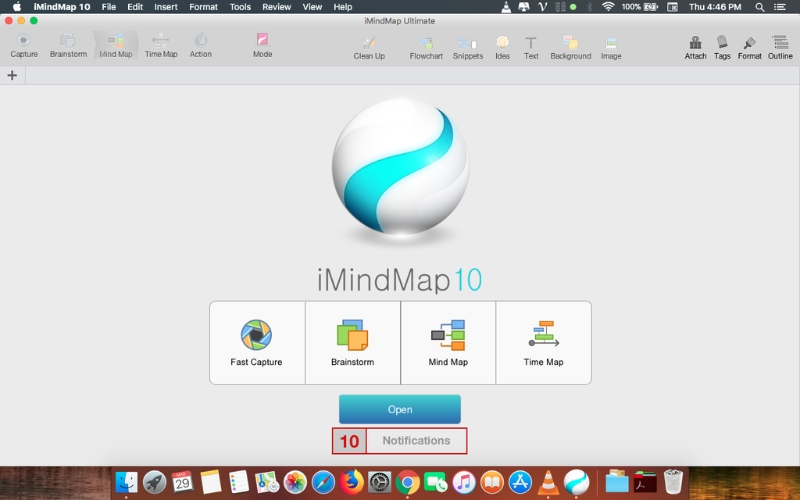Open VLC from the Dock

548,482
